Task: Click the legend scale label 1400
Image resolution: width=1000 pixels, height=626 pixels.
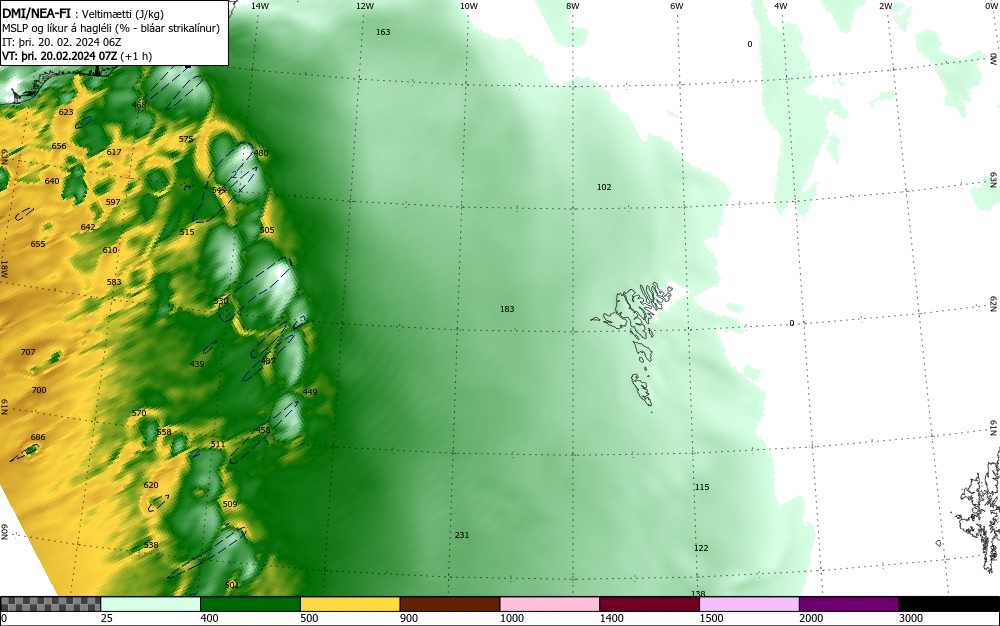Action: point(611,618)
